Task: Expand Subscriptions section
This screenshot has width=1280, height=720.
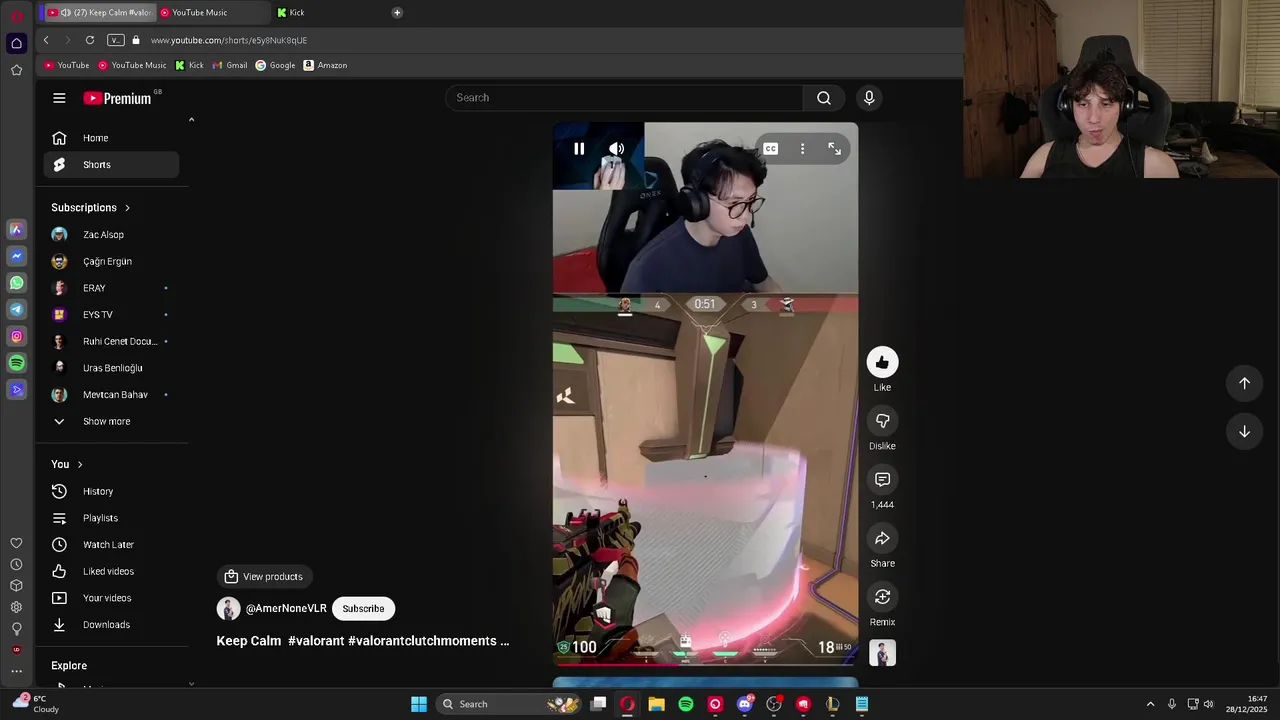Action: pos(91,208)
